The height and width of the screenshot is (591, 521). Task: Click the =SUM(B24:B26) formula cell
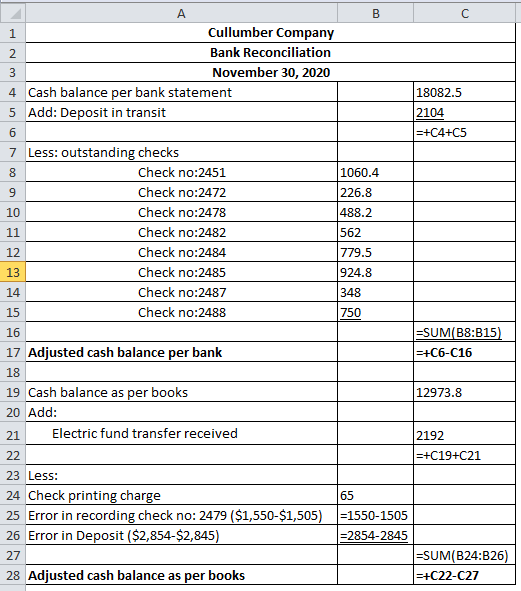tap(464, 555)
